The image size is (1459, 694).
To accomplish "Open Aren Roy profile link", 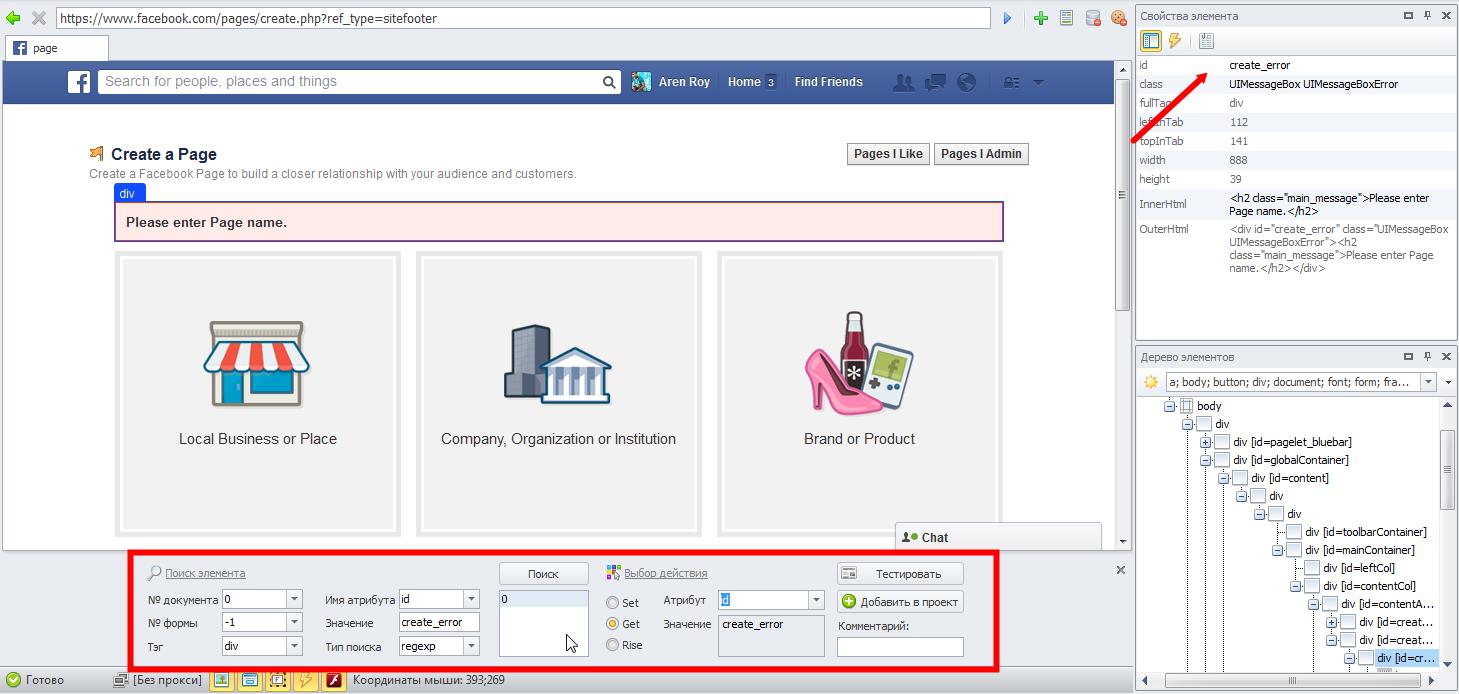I will coord(684,82).
